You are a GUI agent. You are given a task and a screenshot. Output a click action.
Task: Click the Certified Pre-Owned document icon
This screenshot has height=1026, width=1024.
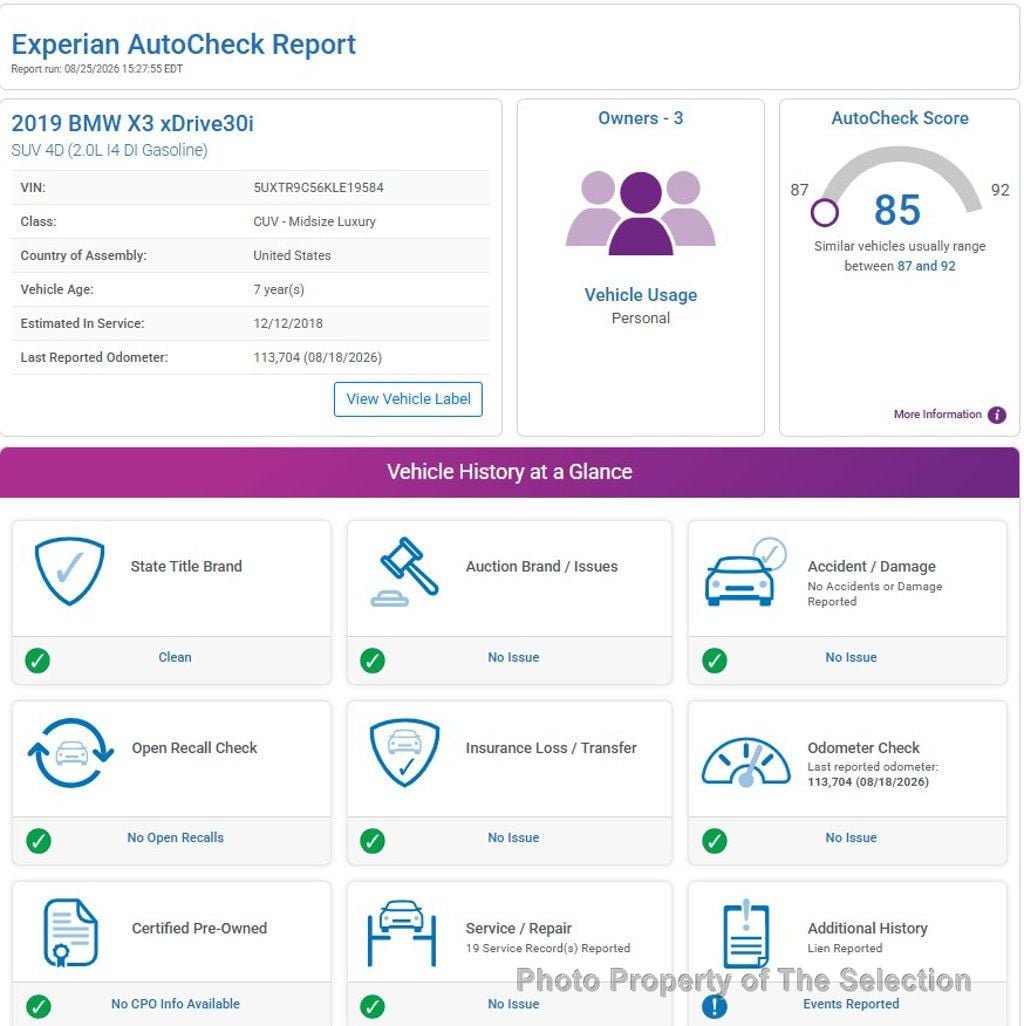click(71, 932)
